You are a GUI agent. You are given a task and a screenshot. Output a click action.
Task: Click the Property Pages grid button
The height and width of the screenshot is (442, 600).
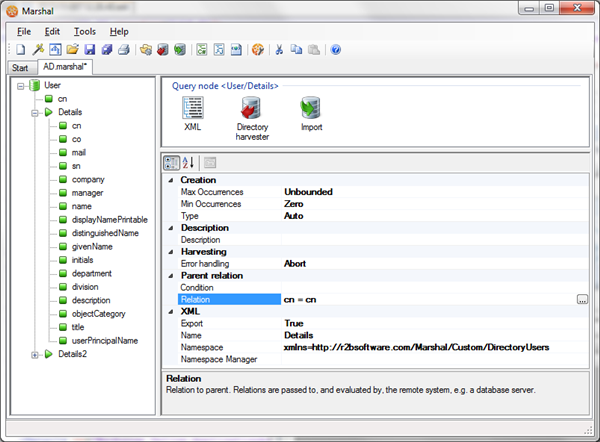[x=210, y=163]
